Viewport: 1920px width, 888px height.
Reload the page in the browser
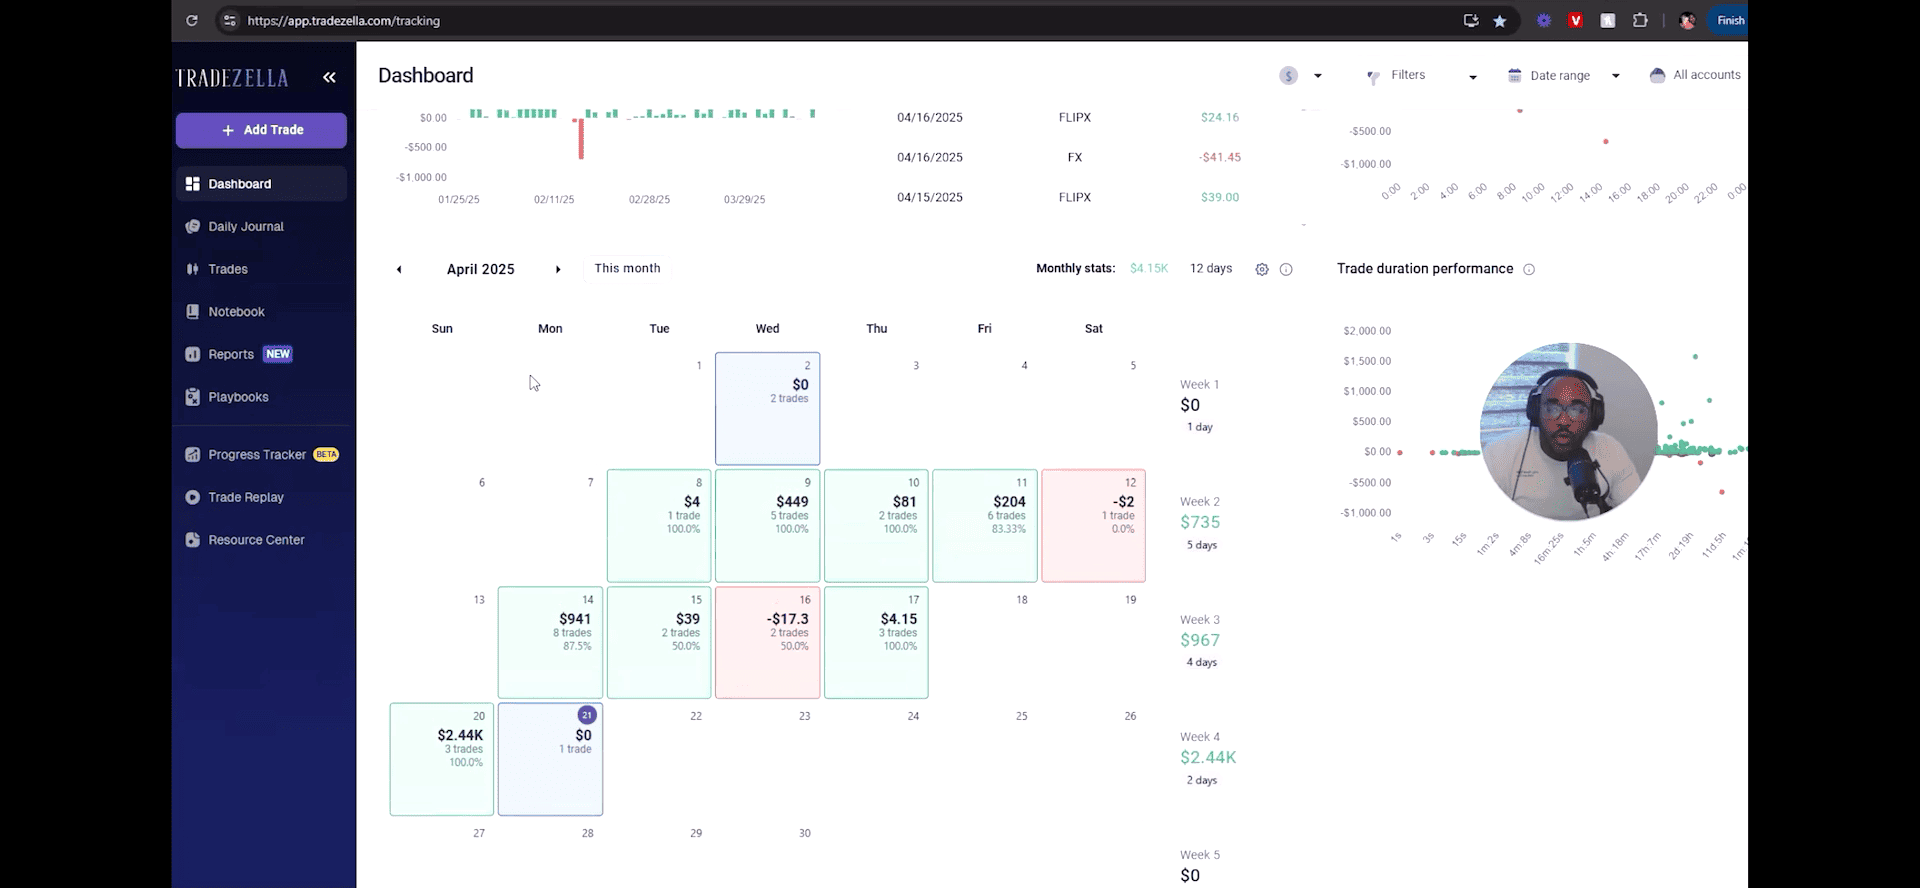coord(192,21)
